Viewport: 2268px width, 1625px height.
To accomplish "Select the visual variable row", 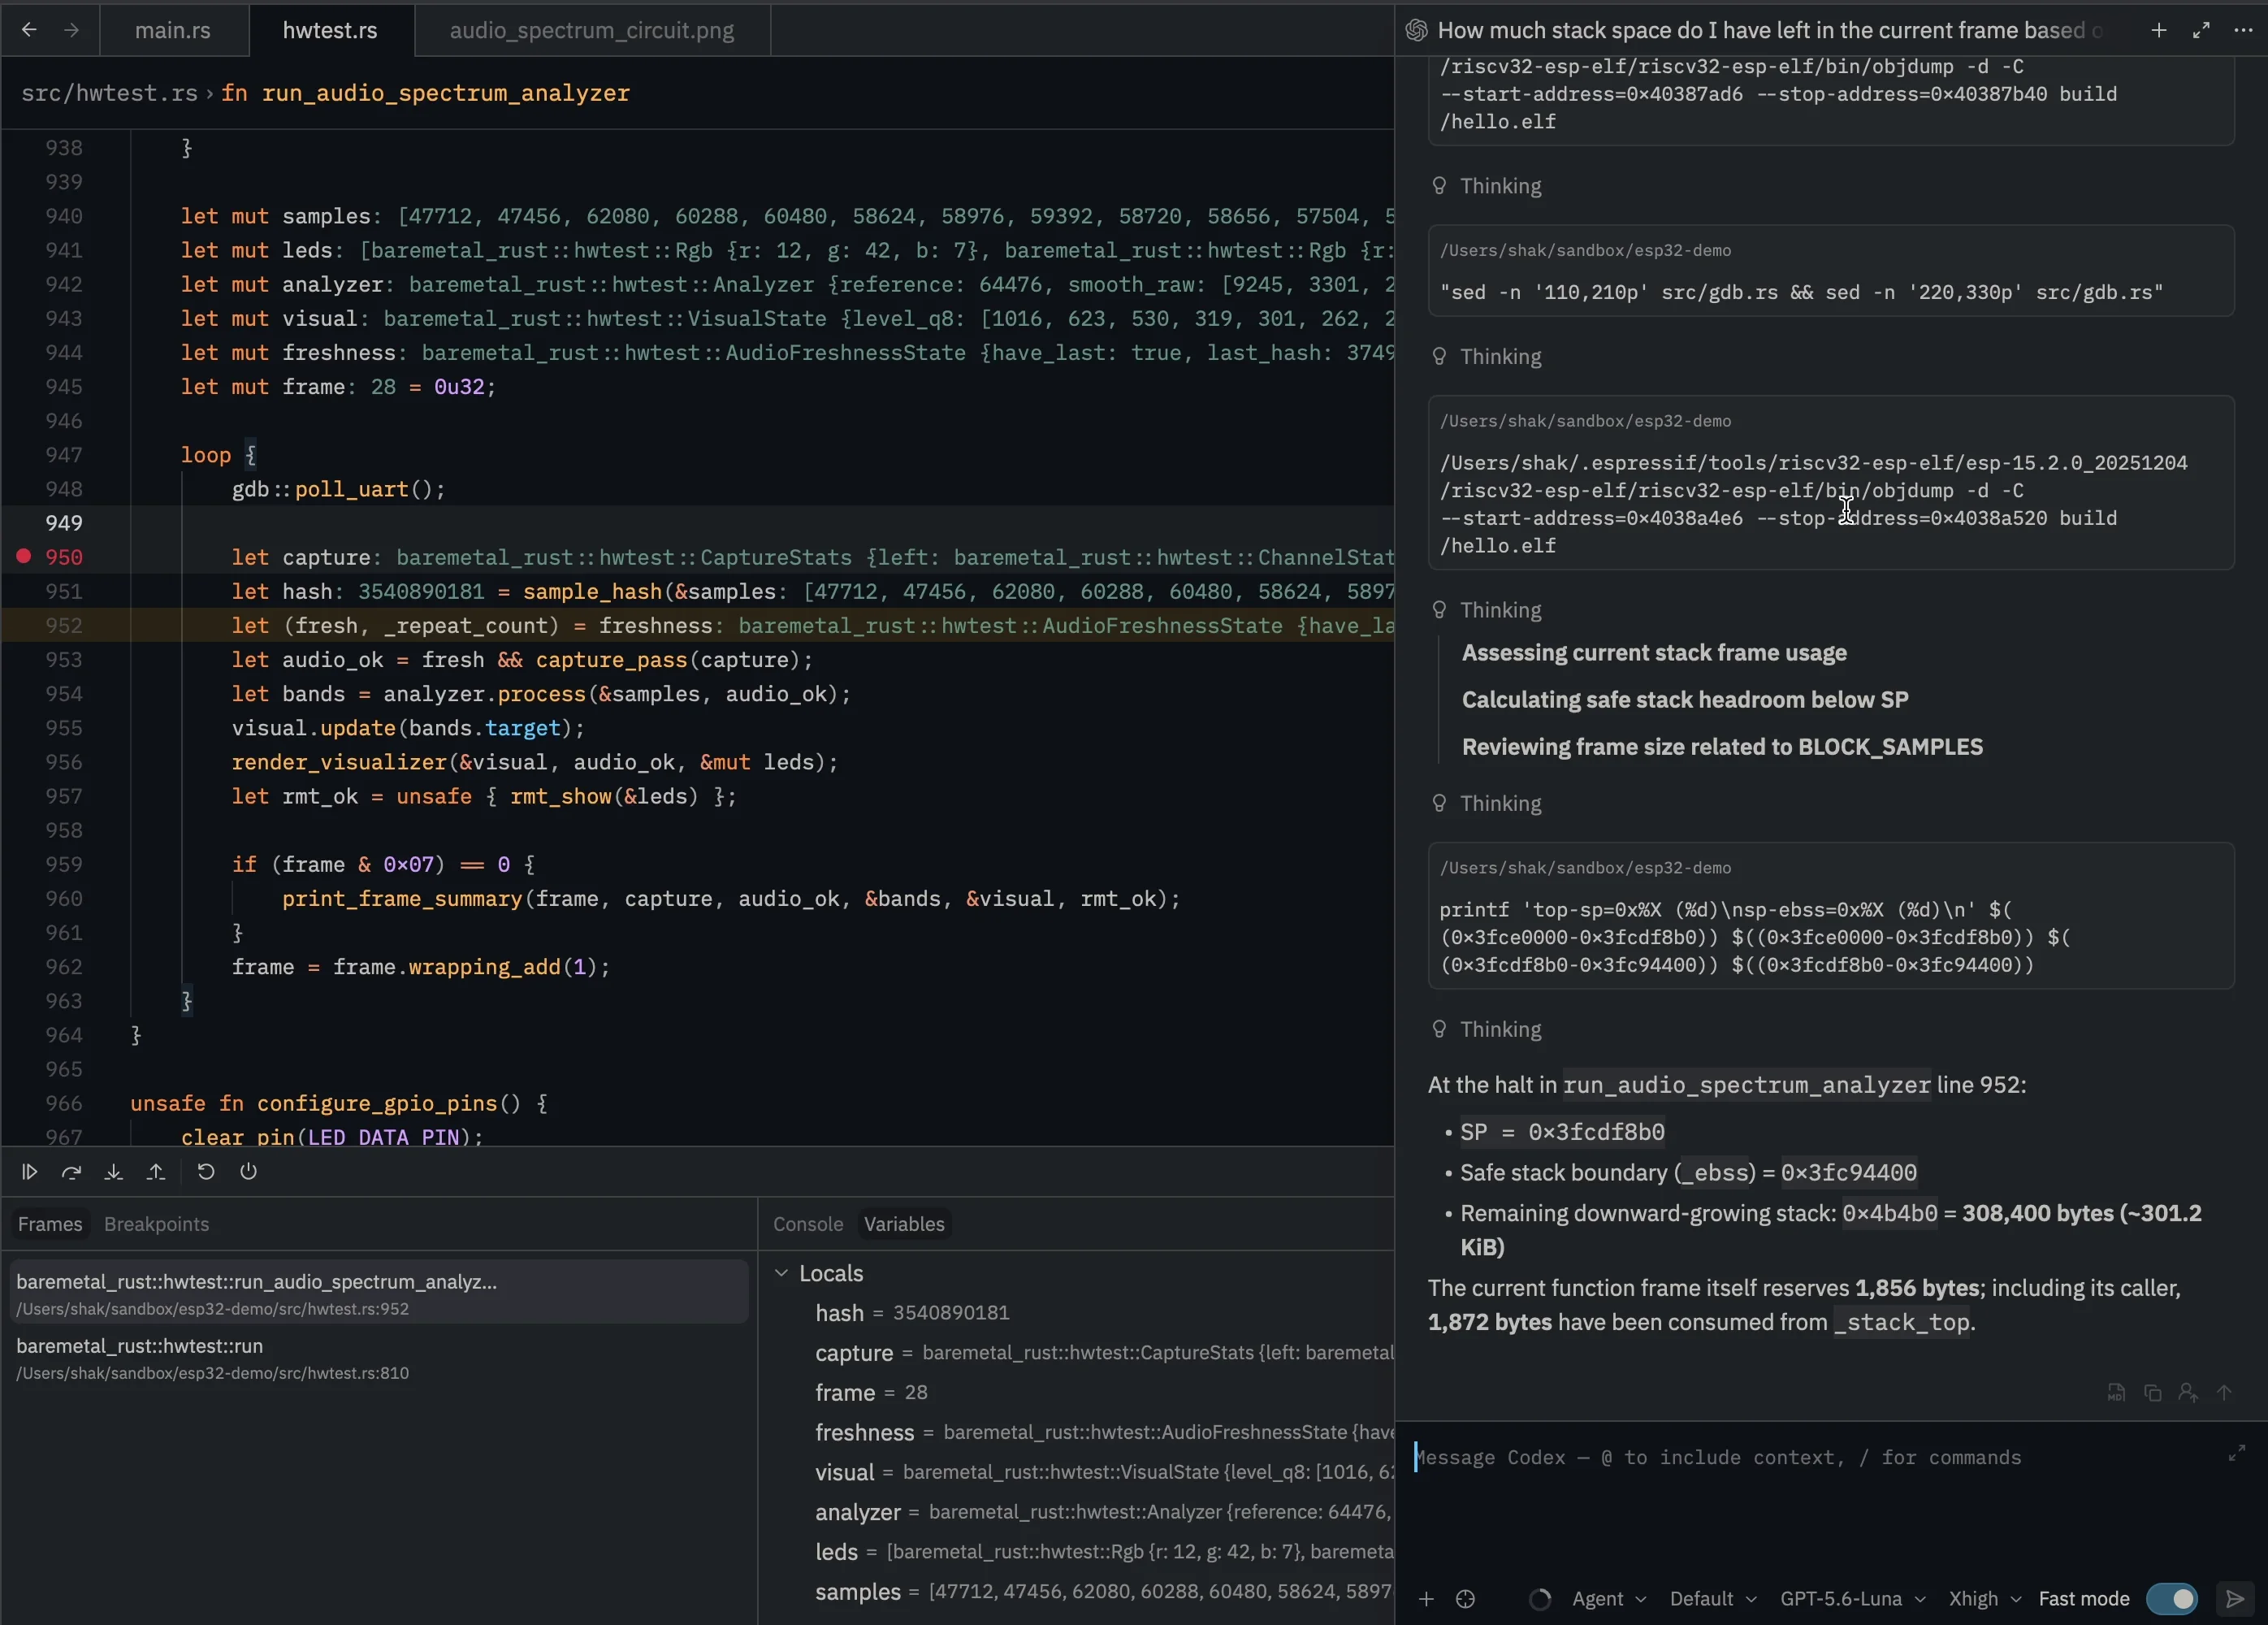I will (x=1076, y=1473).
